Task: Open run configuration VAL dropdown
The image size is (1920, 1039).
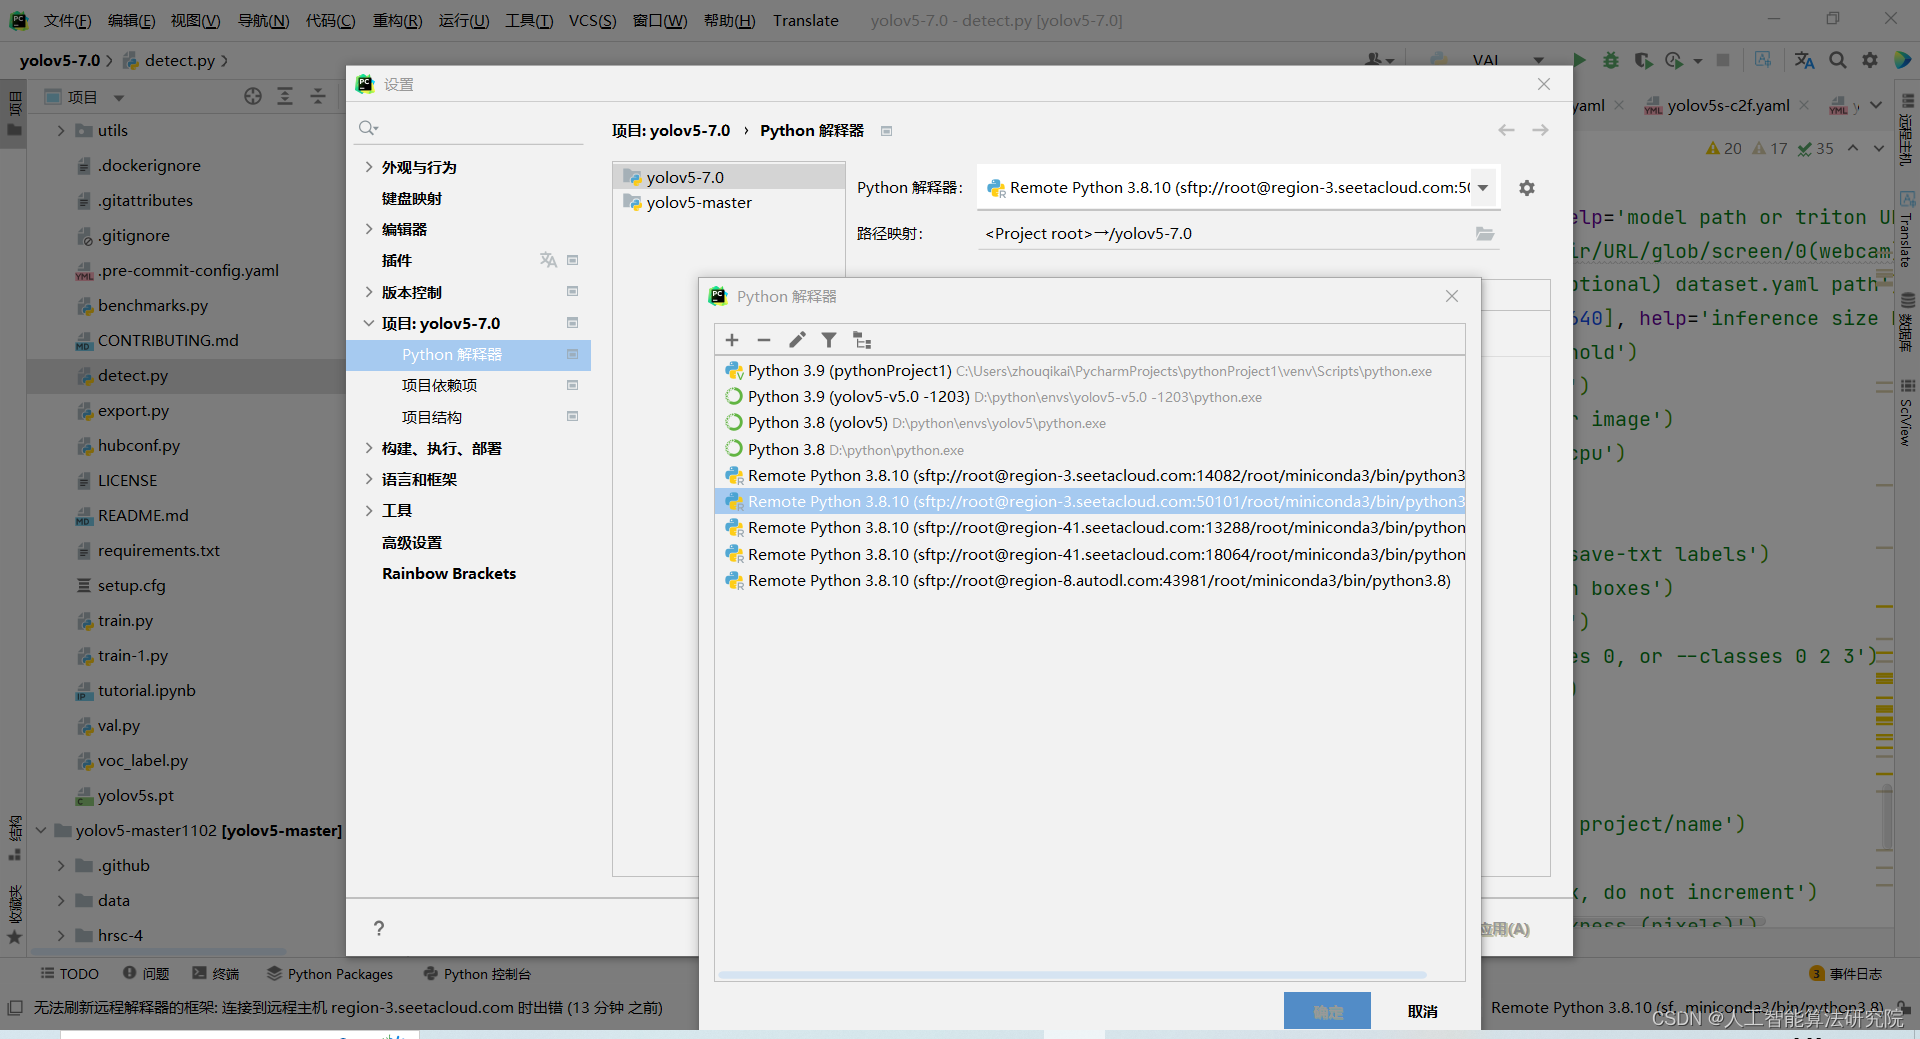Action: (x=1508, y=60)
